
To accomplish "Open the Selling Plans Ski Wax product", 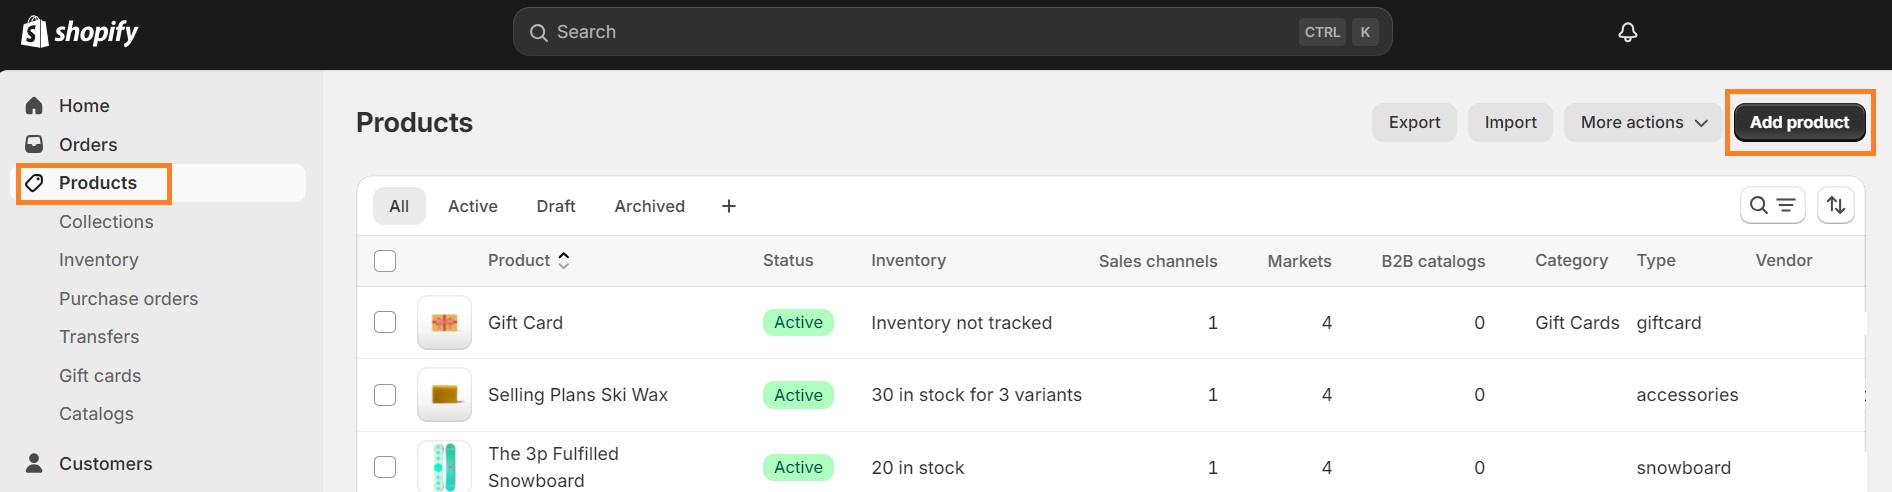I will coord(578,394).
